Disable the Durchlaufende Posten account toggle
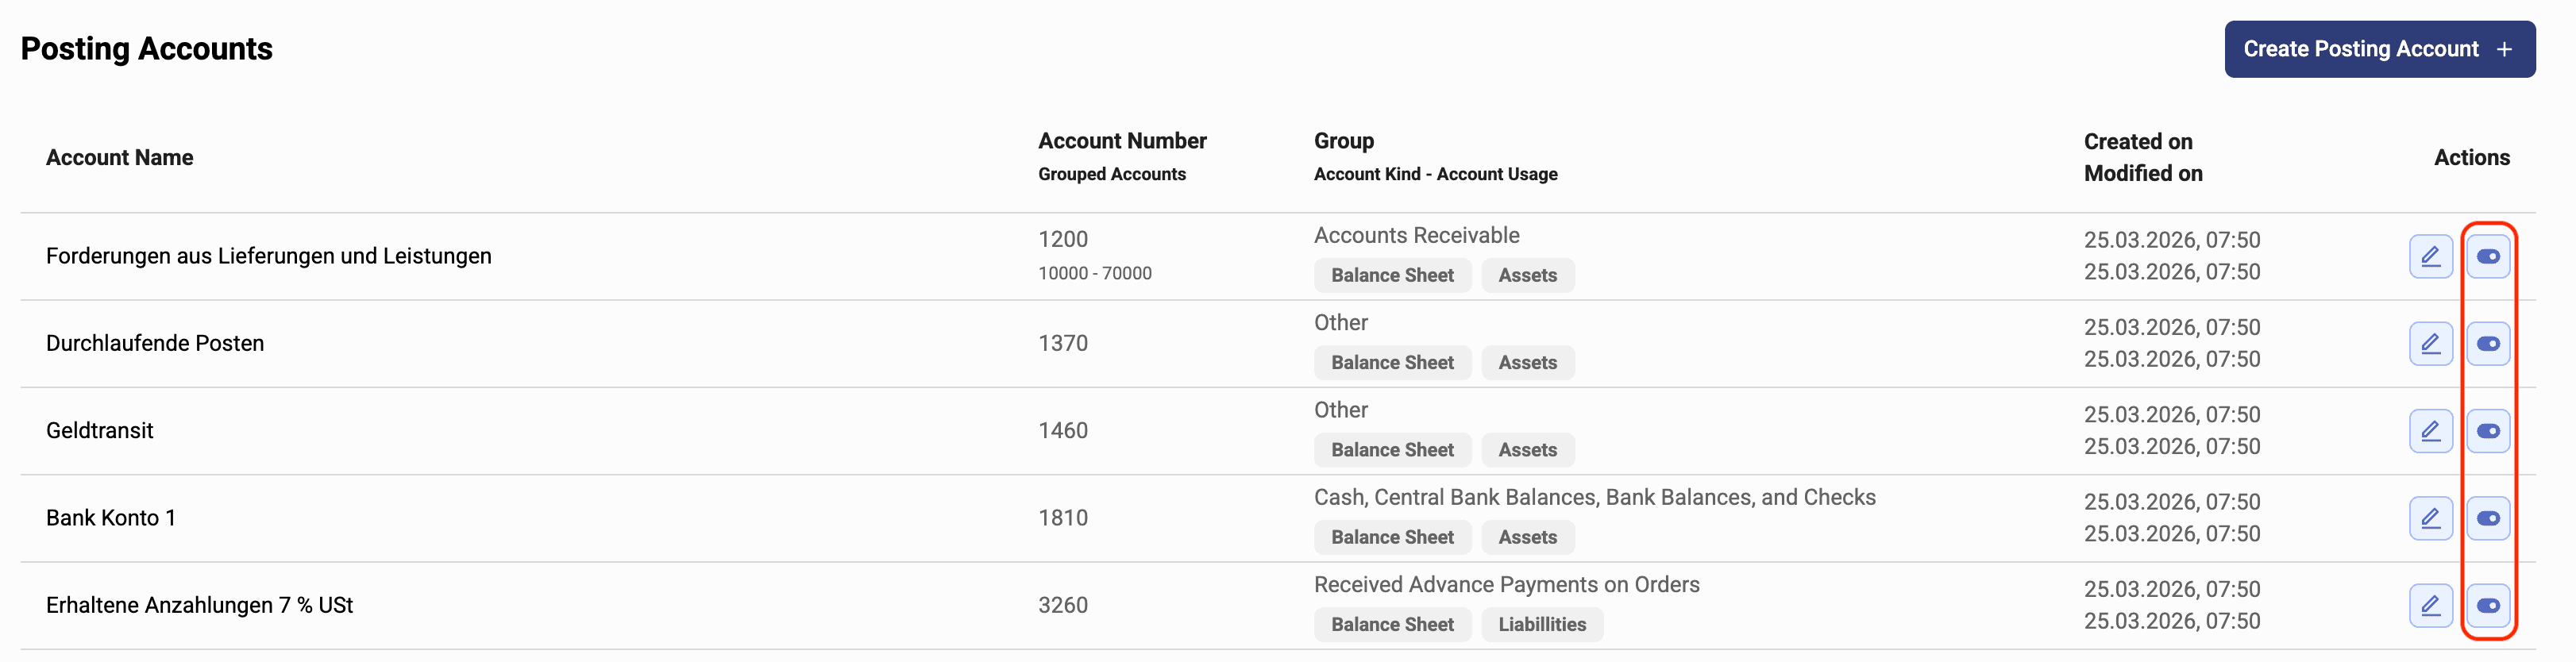This screenshot has width=2576, height=662. (2488, 344)
